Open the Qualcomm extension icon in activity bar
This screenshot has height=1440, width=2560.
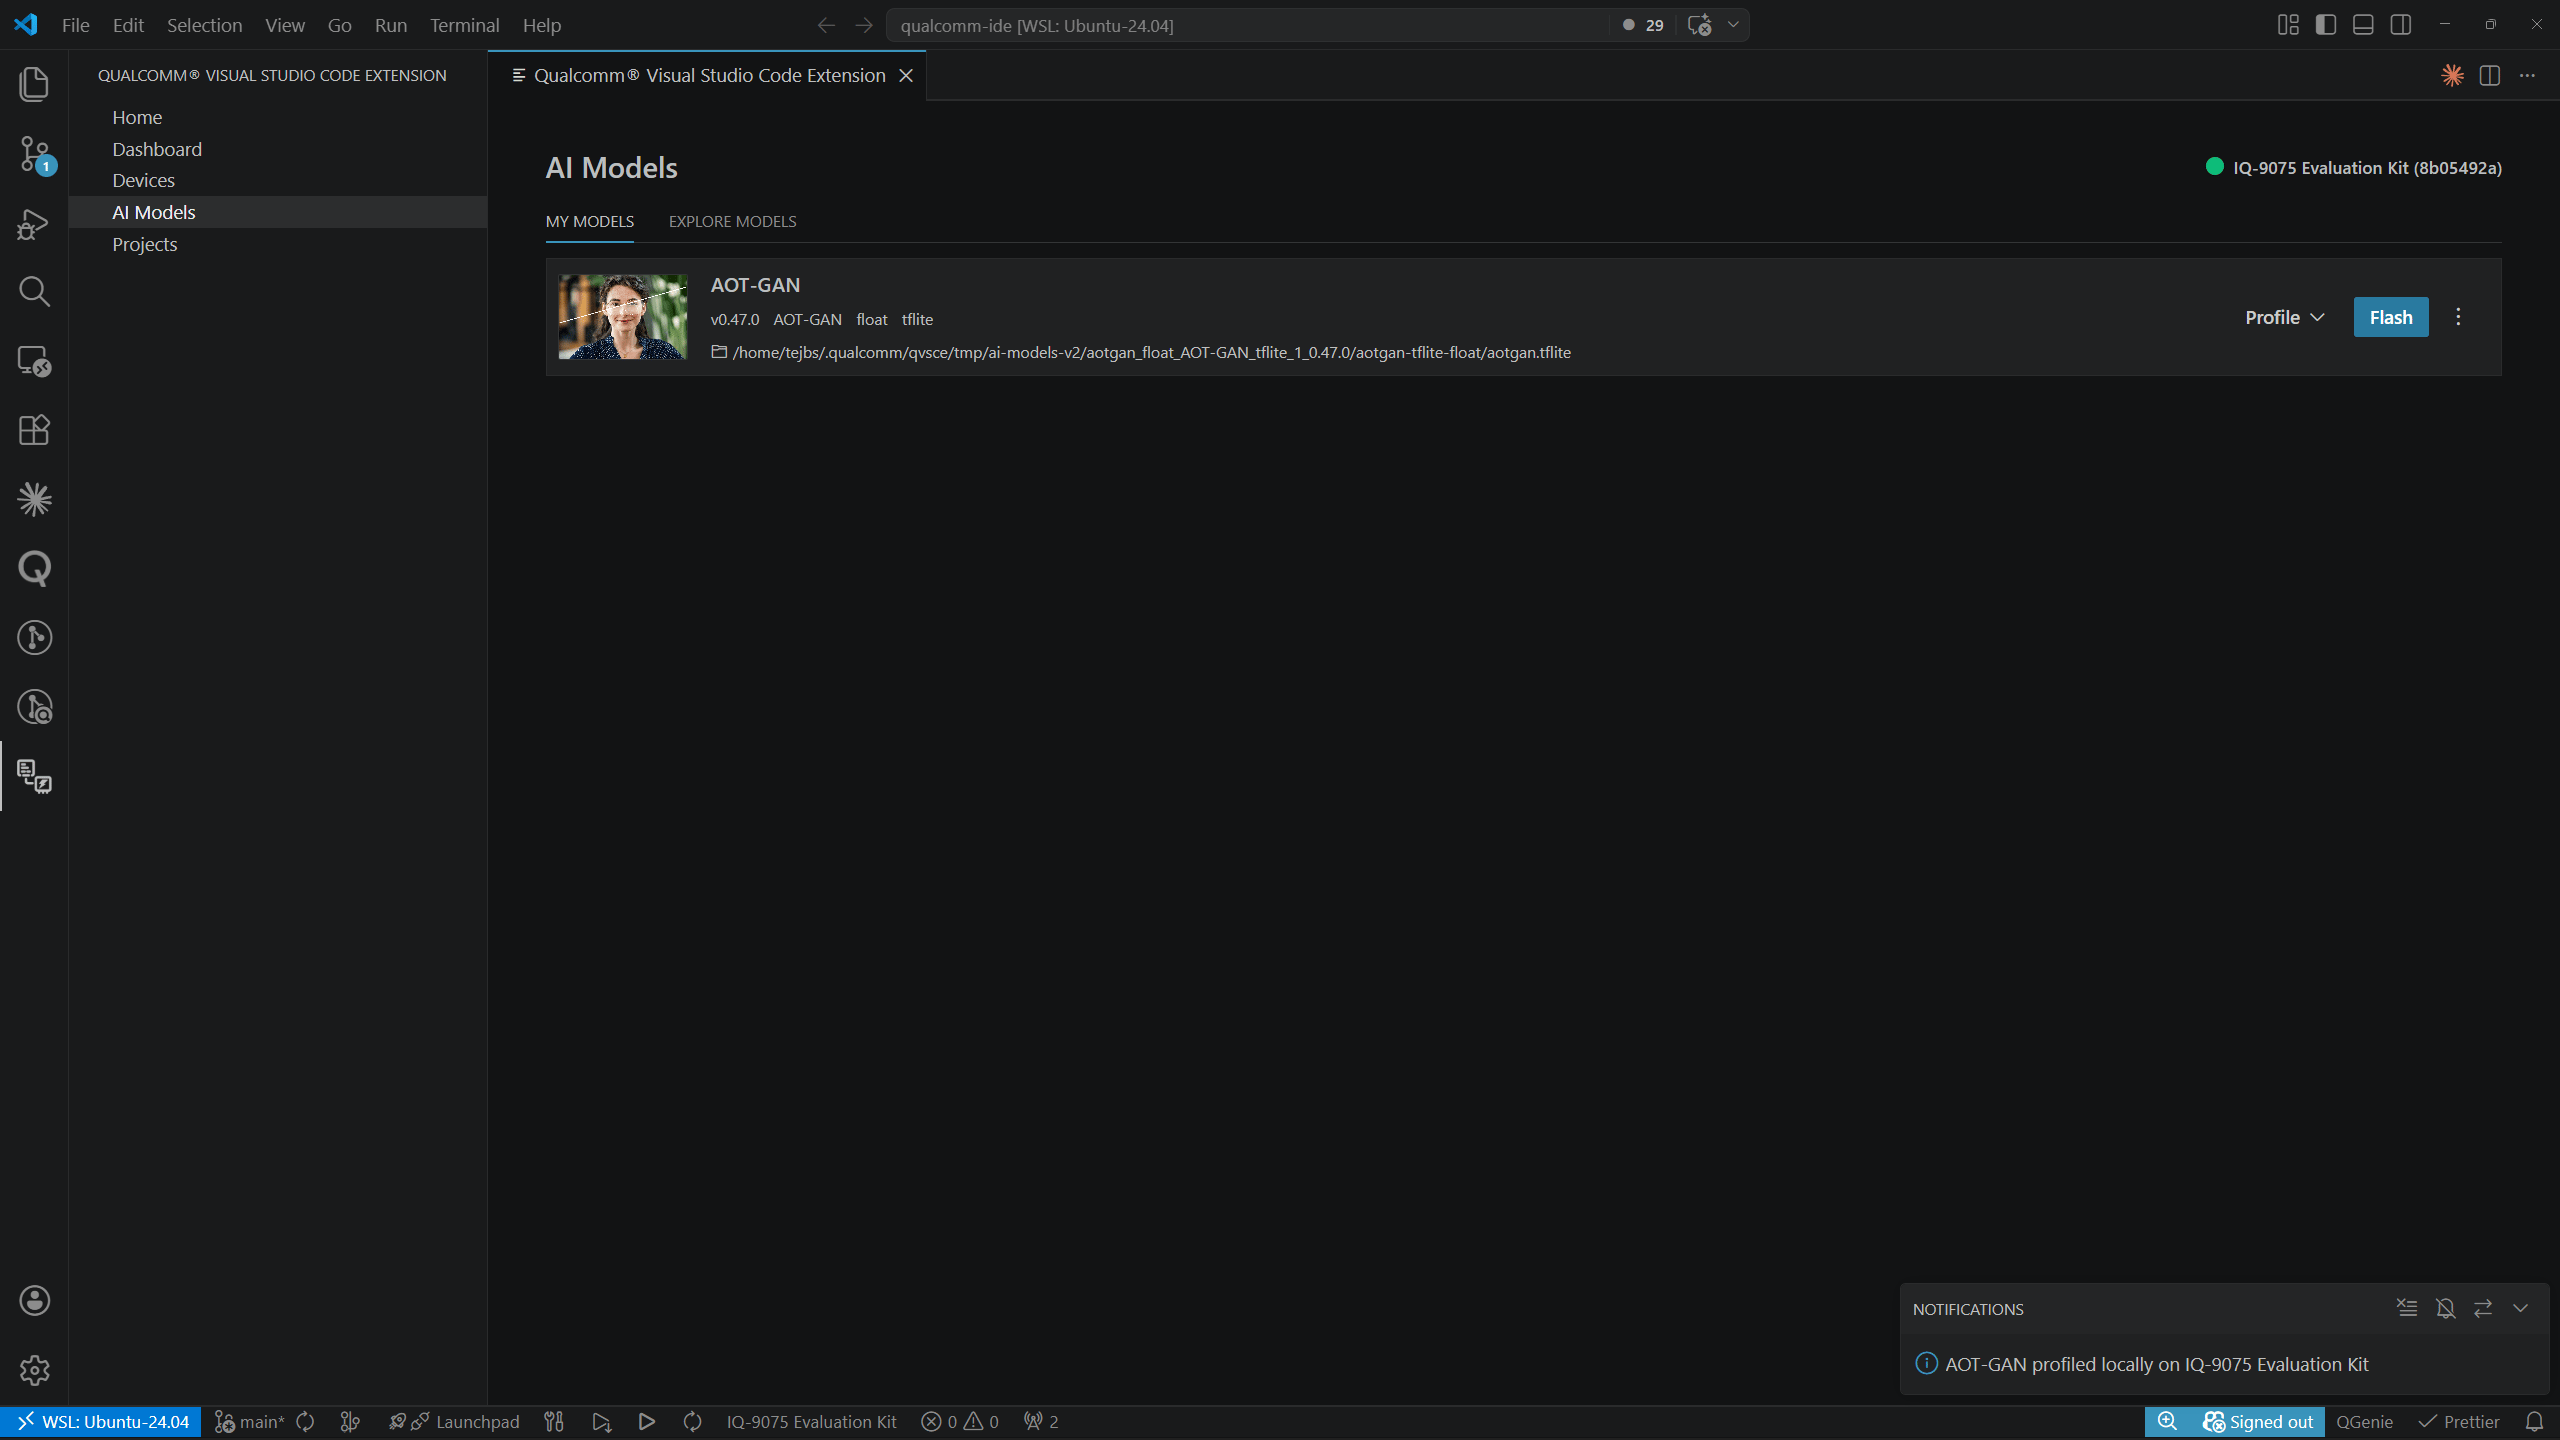34,776
